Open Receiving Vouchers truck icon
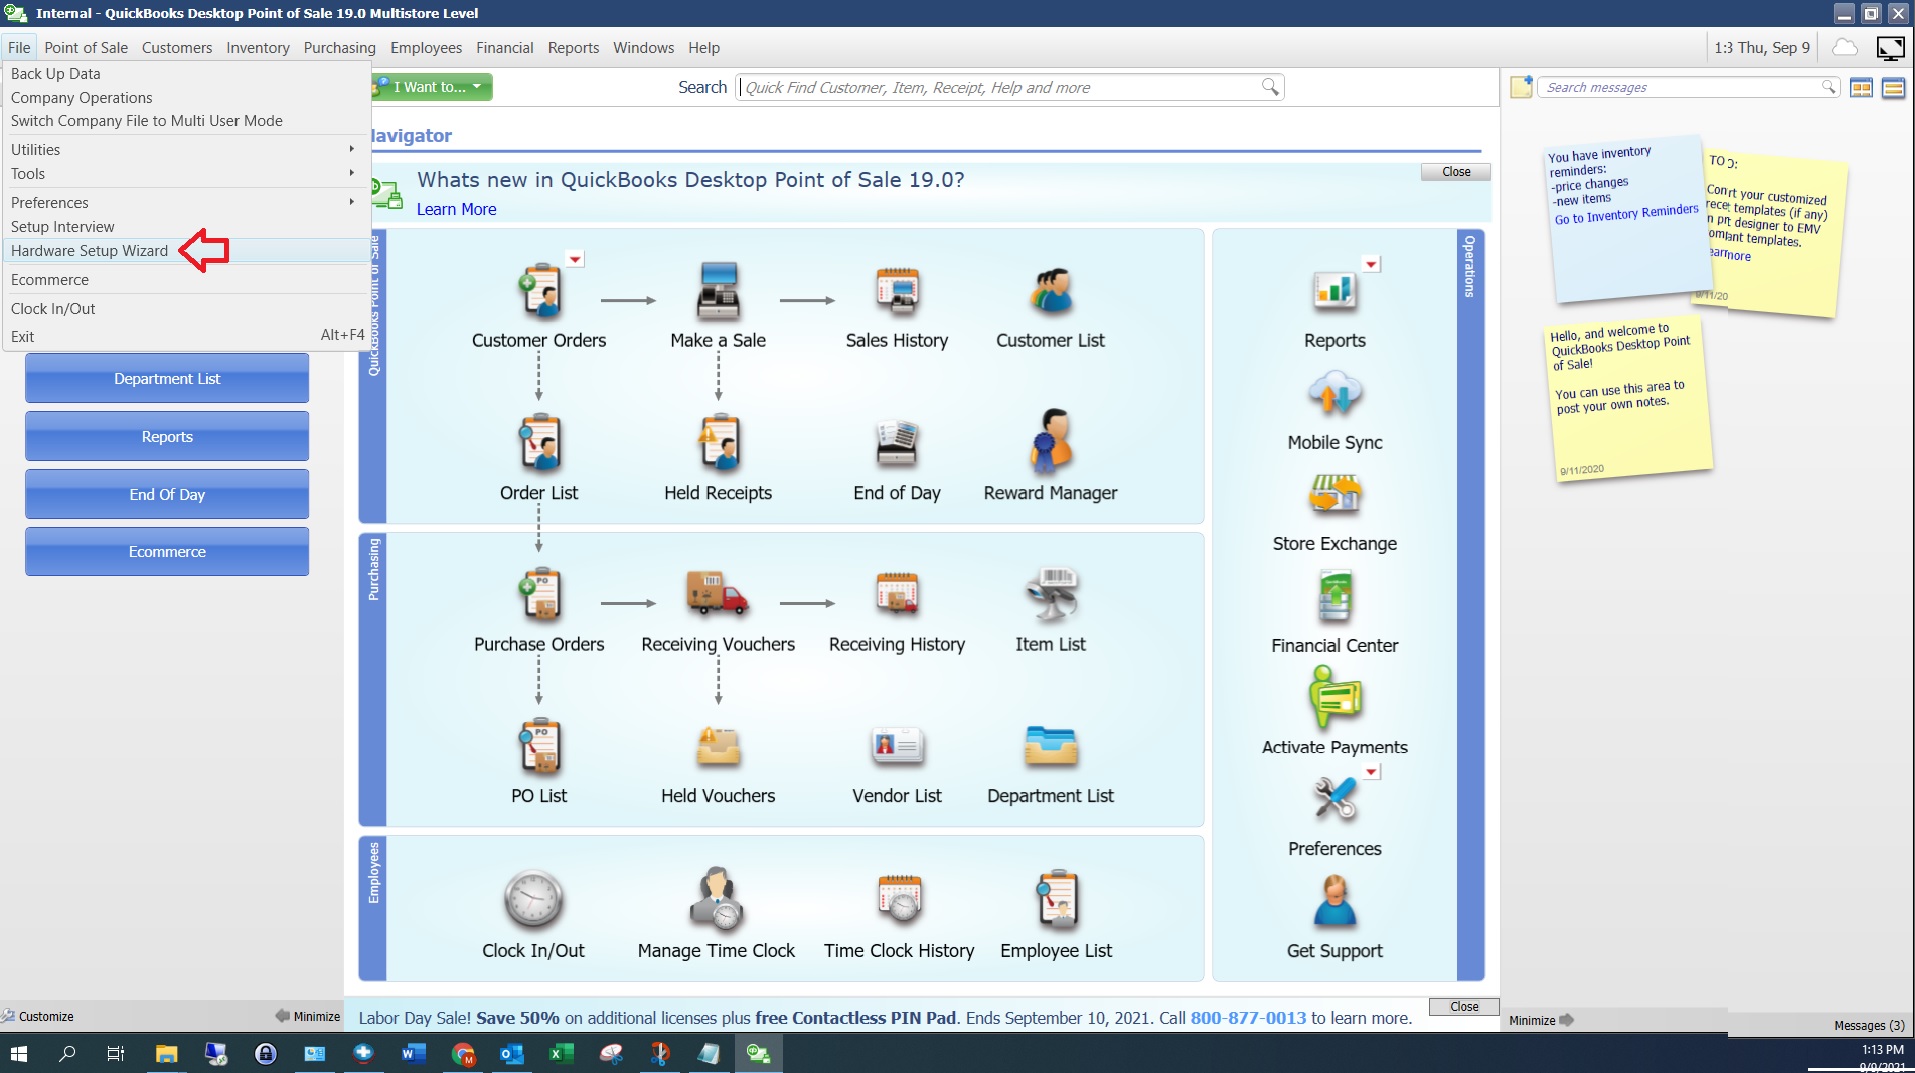This screenshot has height=1073, width=1915. 718,593
